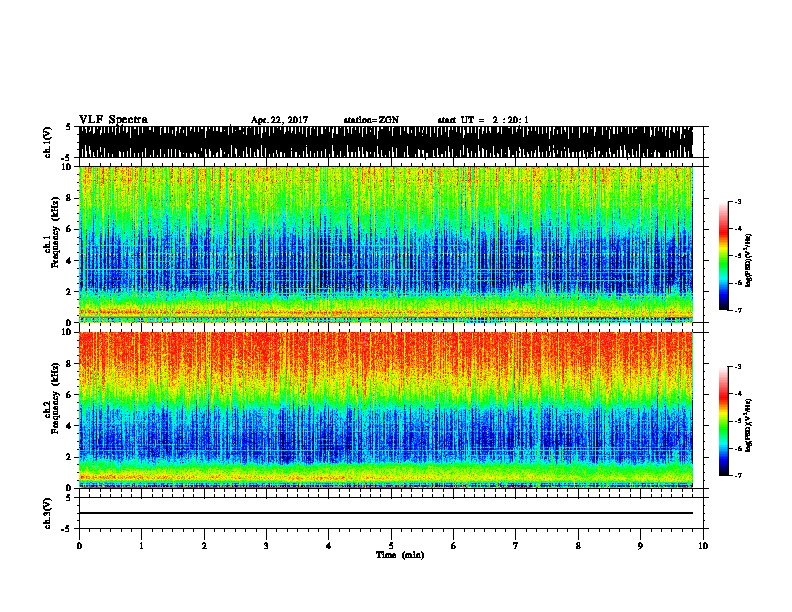The height and width of the screenshot is (612, 792).
Task: Click the "ch.1(V)" waveform axis label
Action: tap(47, 142)
